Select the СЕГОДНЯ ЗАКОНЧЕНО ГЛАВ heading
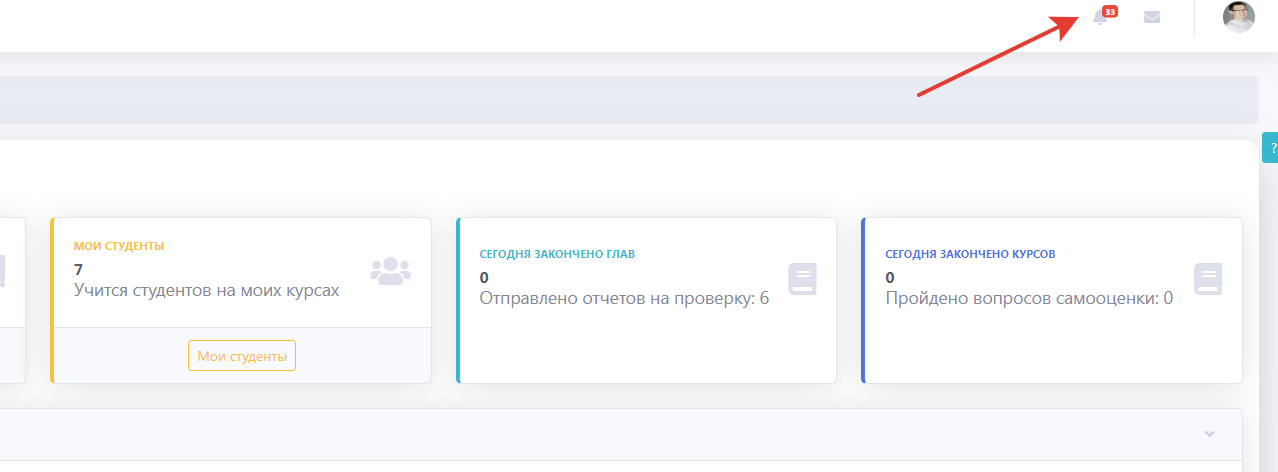Image resolution: width=1278 pixels, height=472 pixels. coord(557,254)
